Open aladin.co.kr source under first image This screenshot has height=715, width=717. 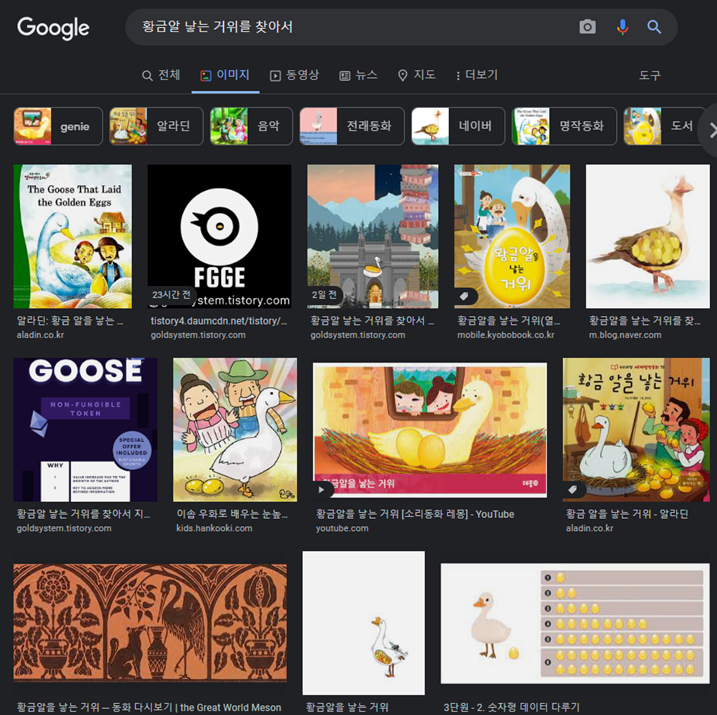pyautogui.click(x=40, y=335)
